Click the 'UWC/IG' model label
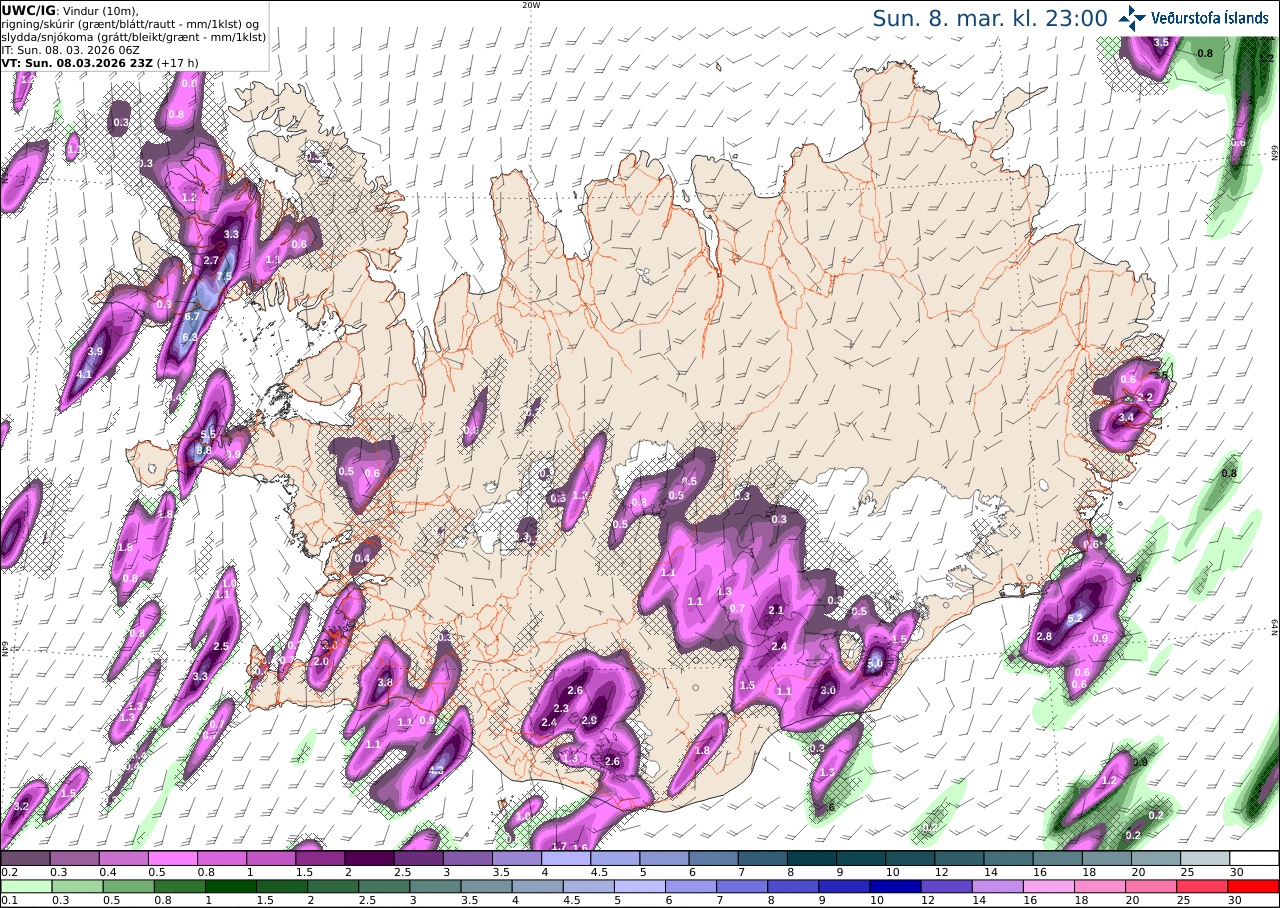The width and height of the screenshot is (1280, 908). (x=28, y=10)
